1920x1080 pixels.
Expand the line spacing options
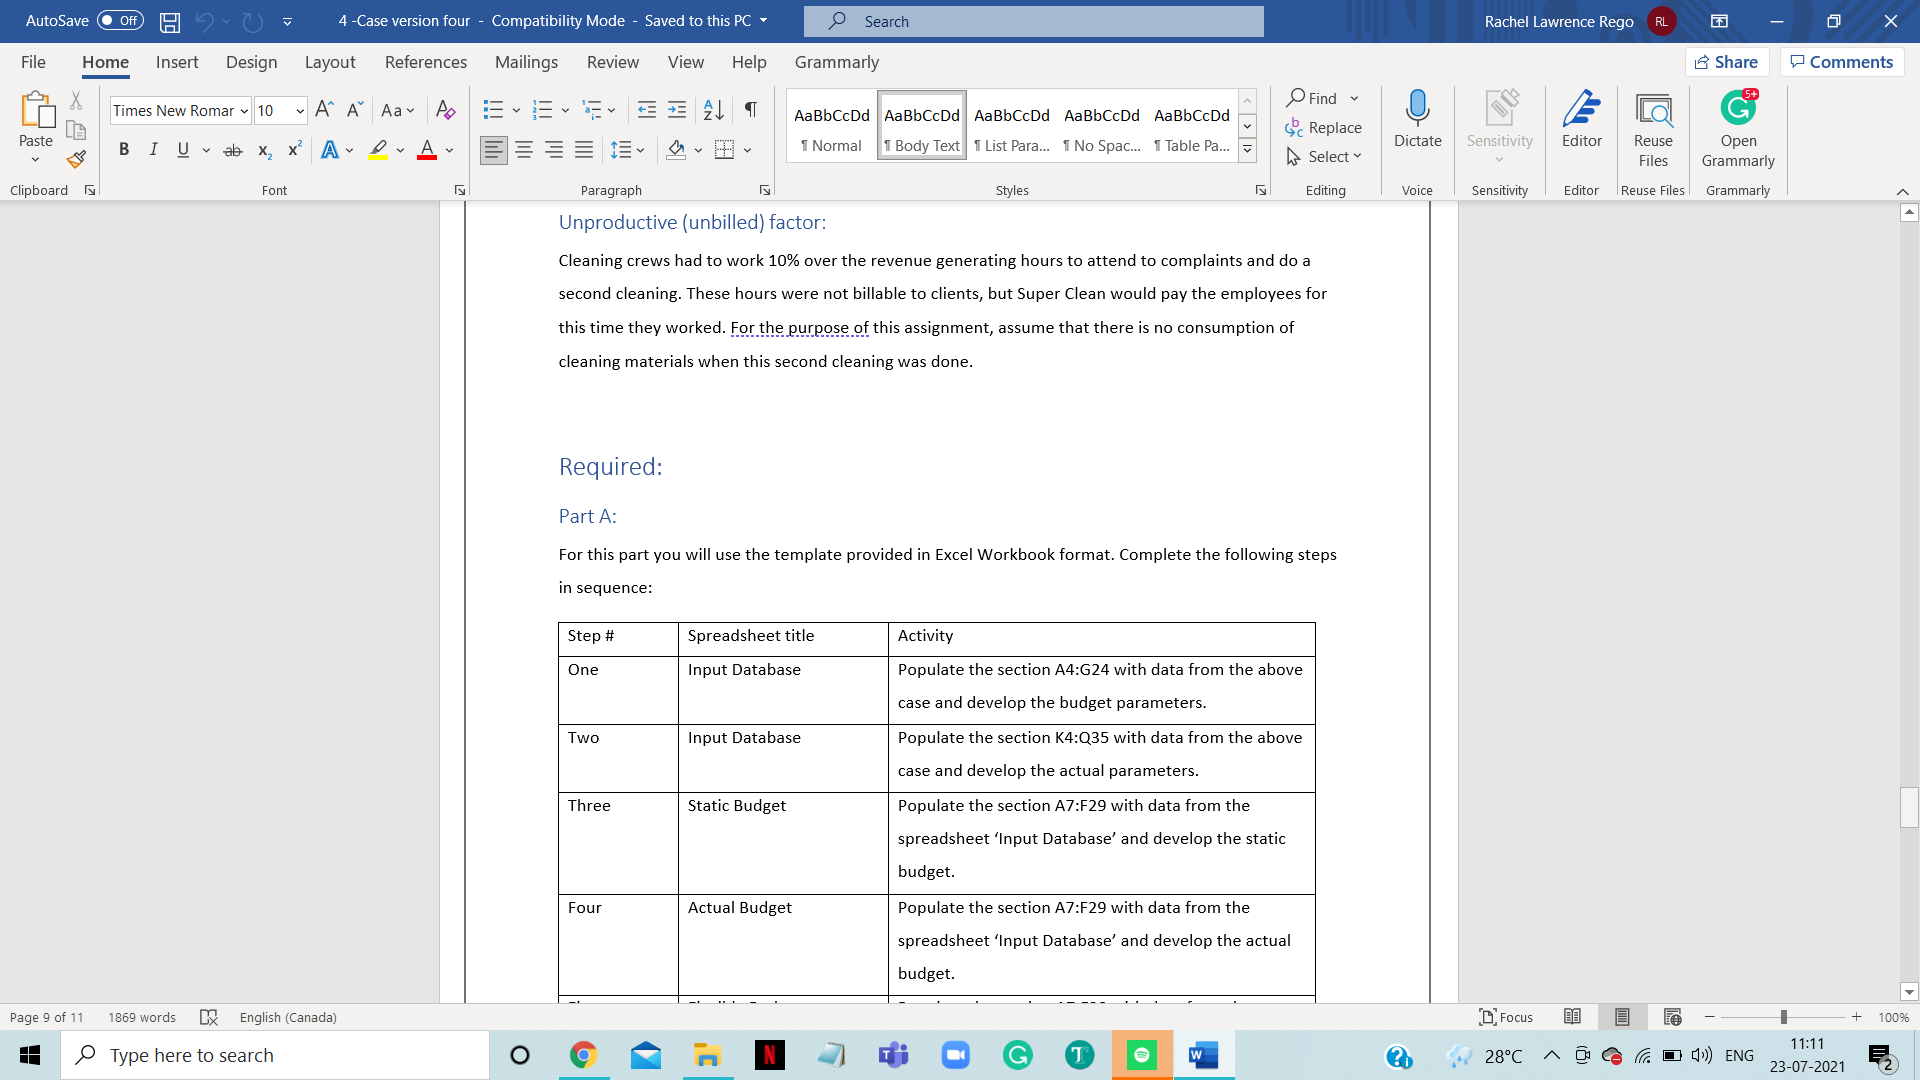pyautogui.click(x=640, y=149)
